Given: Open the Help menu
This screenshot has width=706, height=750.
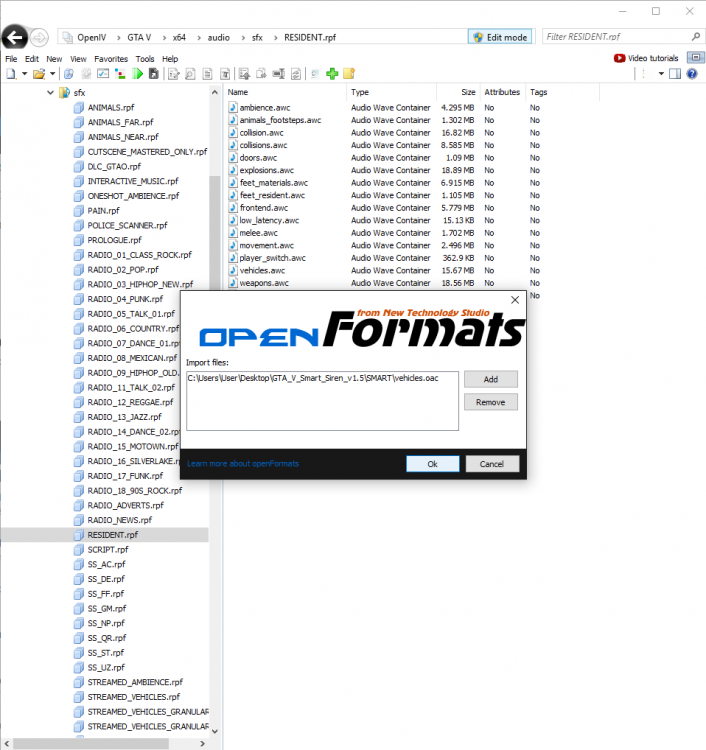Looking at the screenshot, I should coord(170,59).
